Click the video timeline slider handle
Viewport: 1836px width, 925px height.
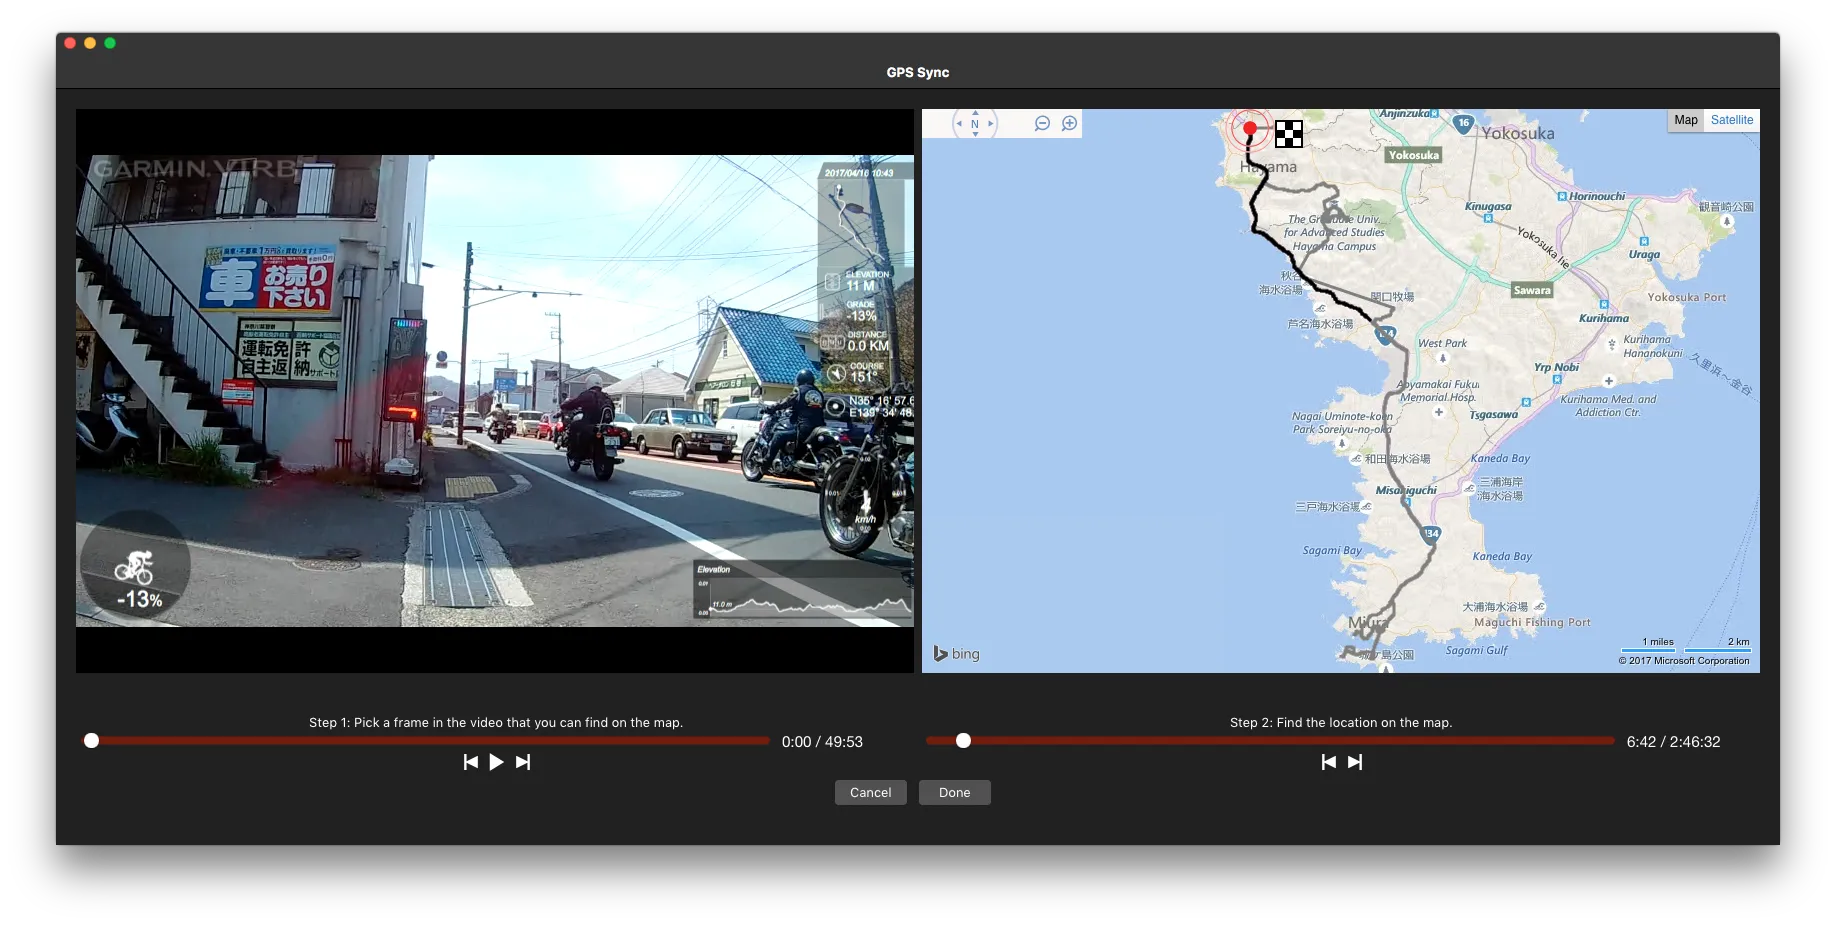point(92,741)
